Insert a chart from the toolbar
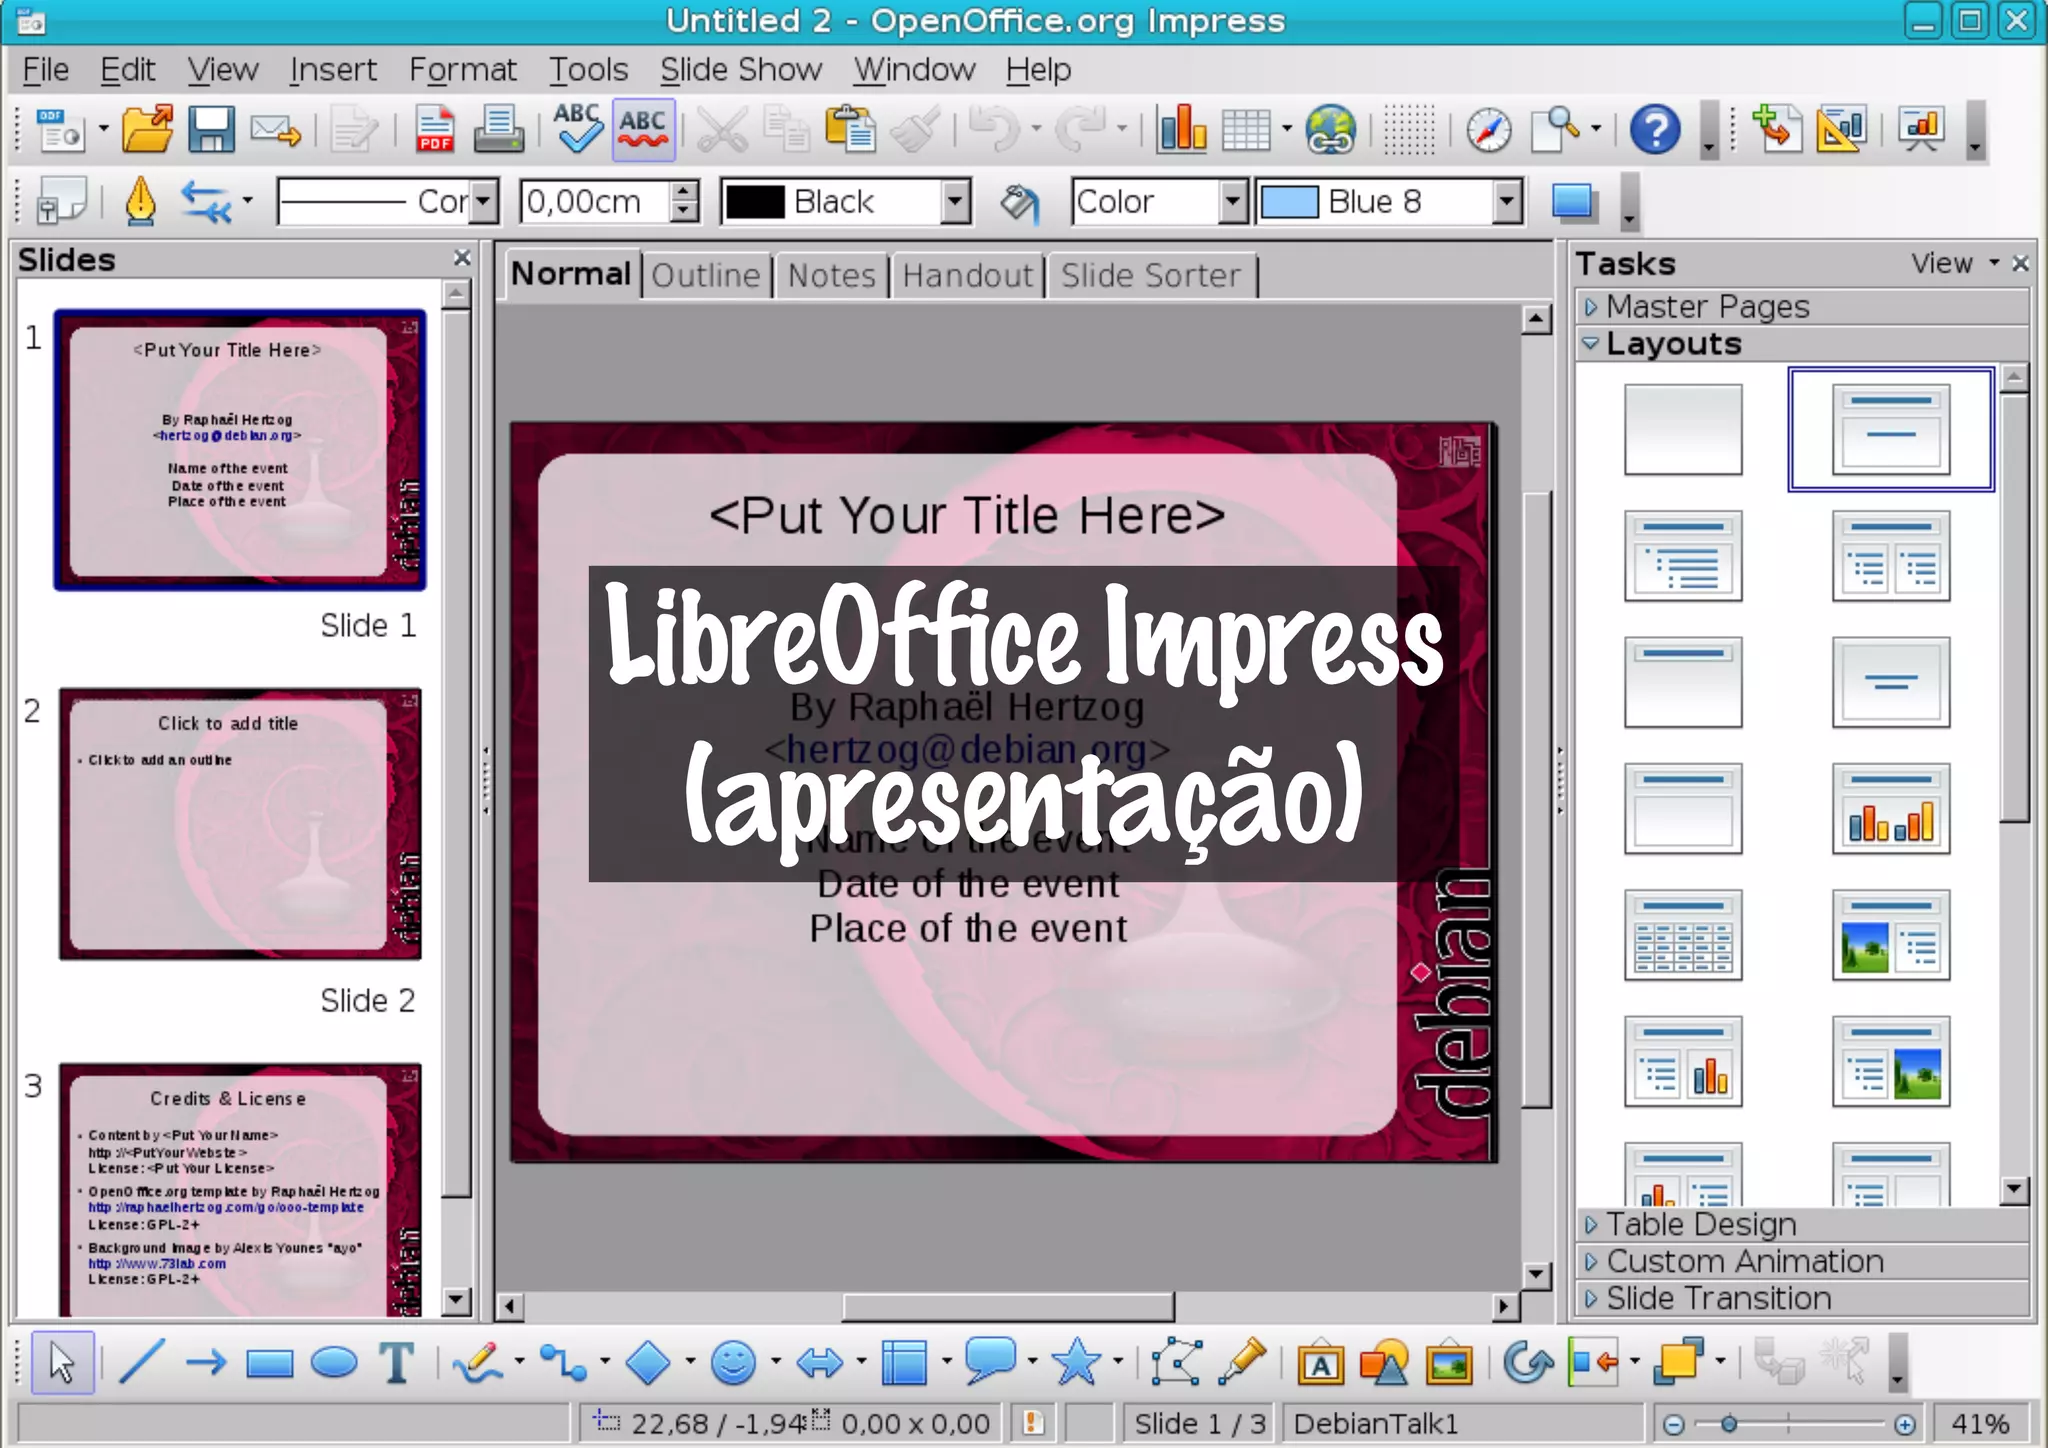The width and height of the screenshot is (2048, 1448). click(1181, 130)
